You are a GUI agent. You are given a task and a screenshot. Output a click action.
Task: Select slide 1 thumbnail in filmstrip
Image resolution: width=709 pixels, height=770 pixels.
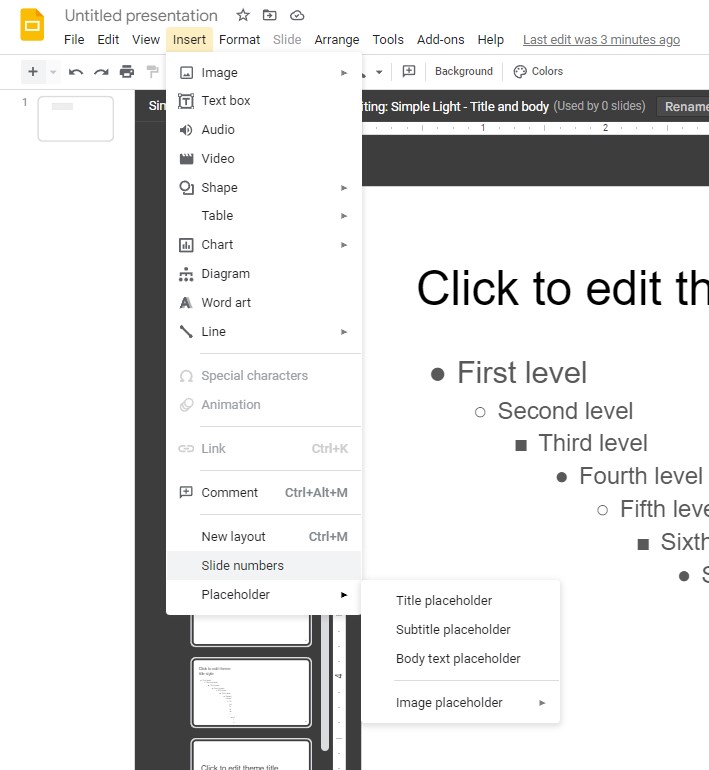pyautogui.click(x=76, y=119)
